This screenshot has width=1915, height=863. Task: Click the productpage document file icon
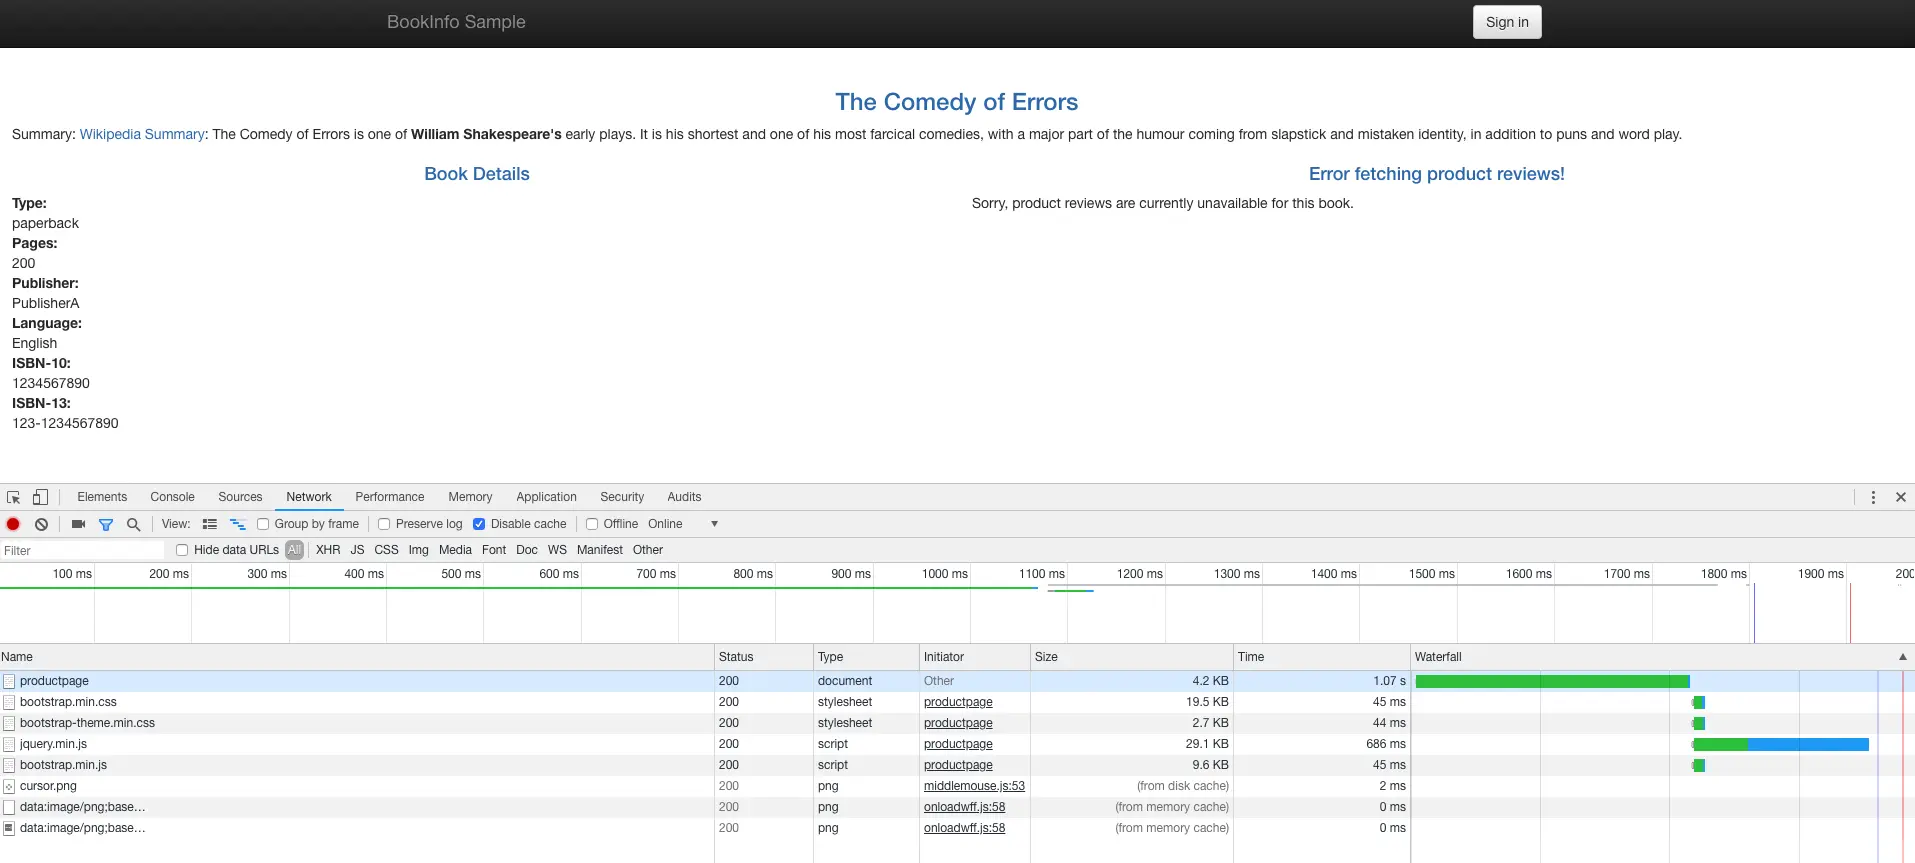click(9, 681)
